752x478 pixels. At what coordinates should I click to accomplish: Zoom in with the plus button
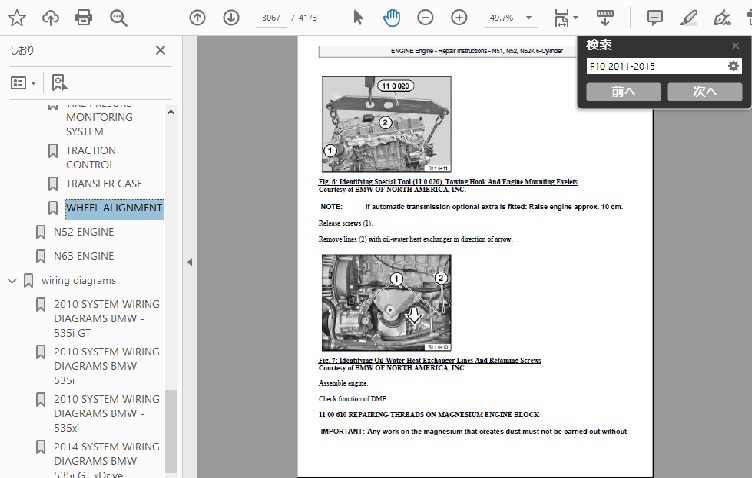459,17
